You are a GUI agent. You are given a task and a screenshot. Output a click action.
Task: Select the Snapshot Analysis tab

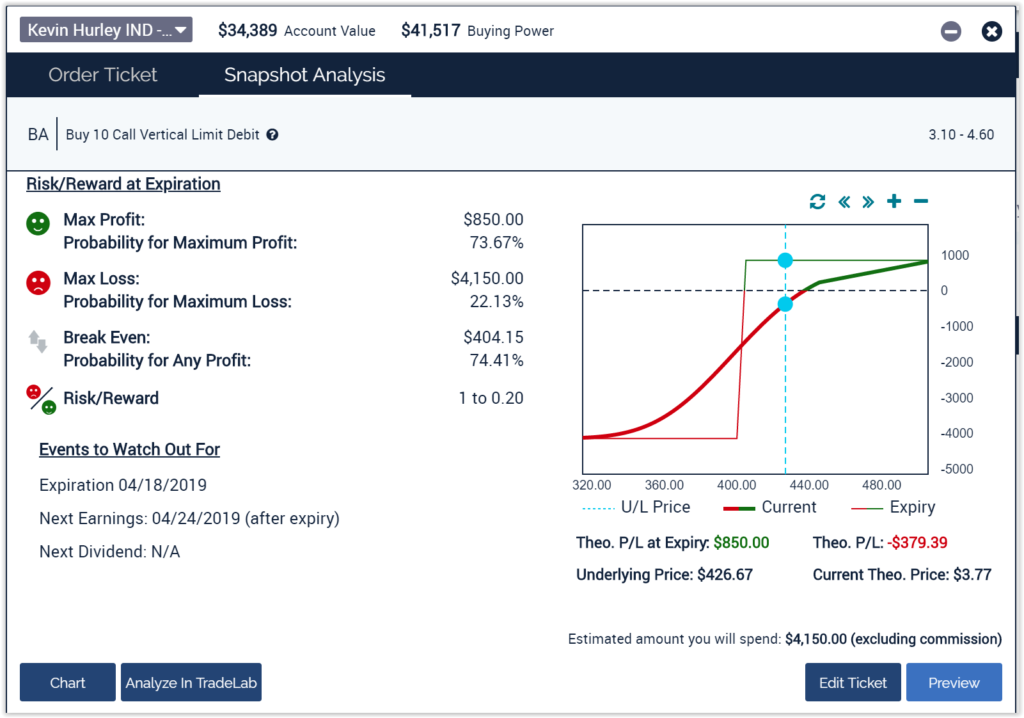[x=304, y=75]
